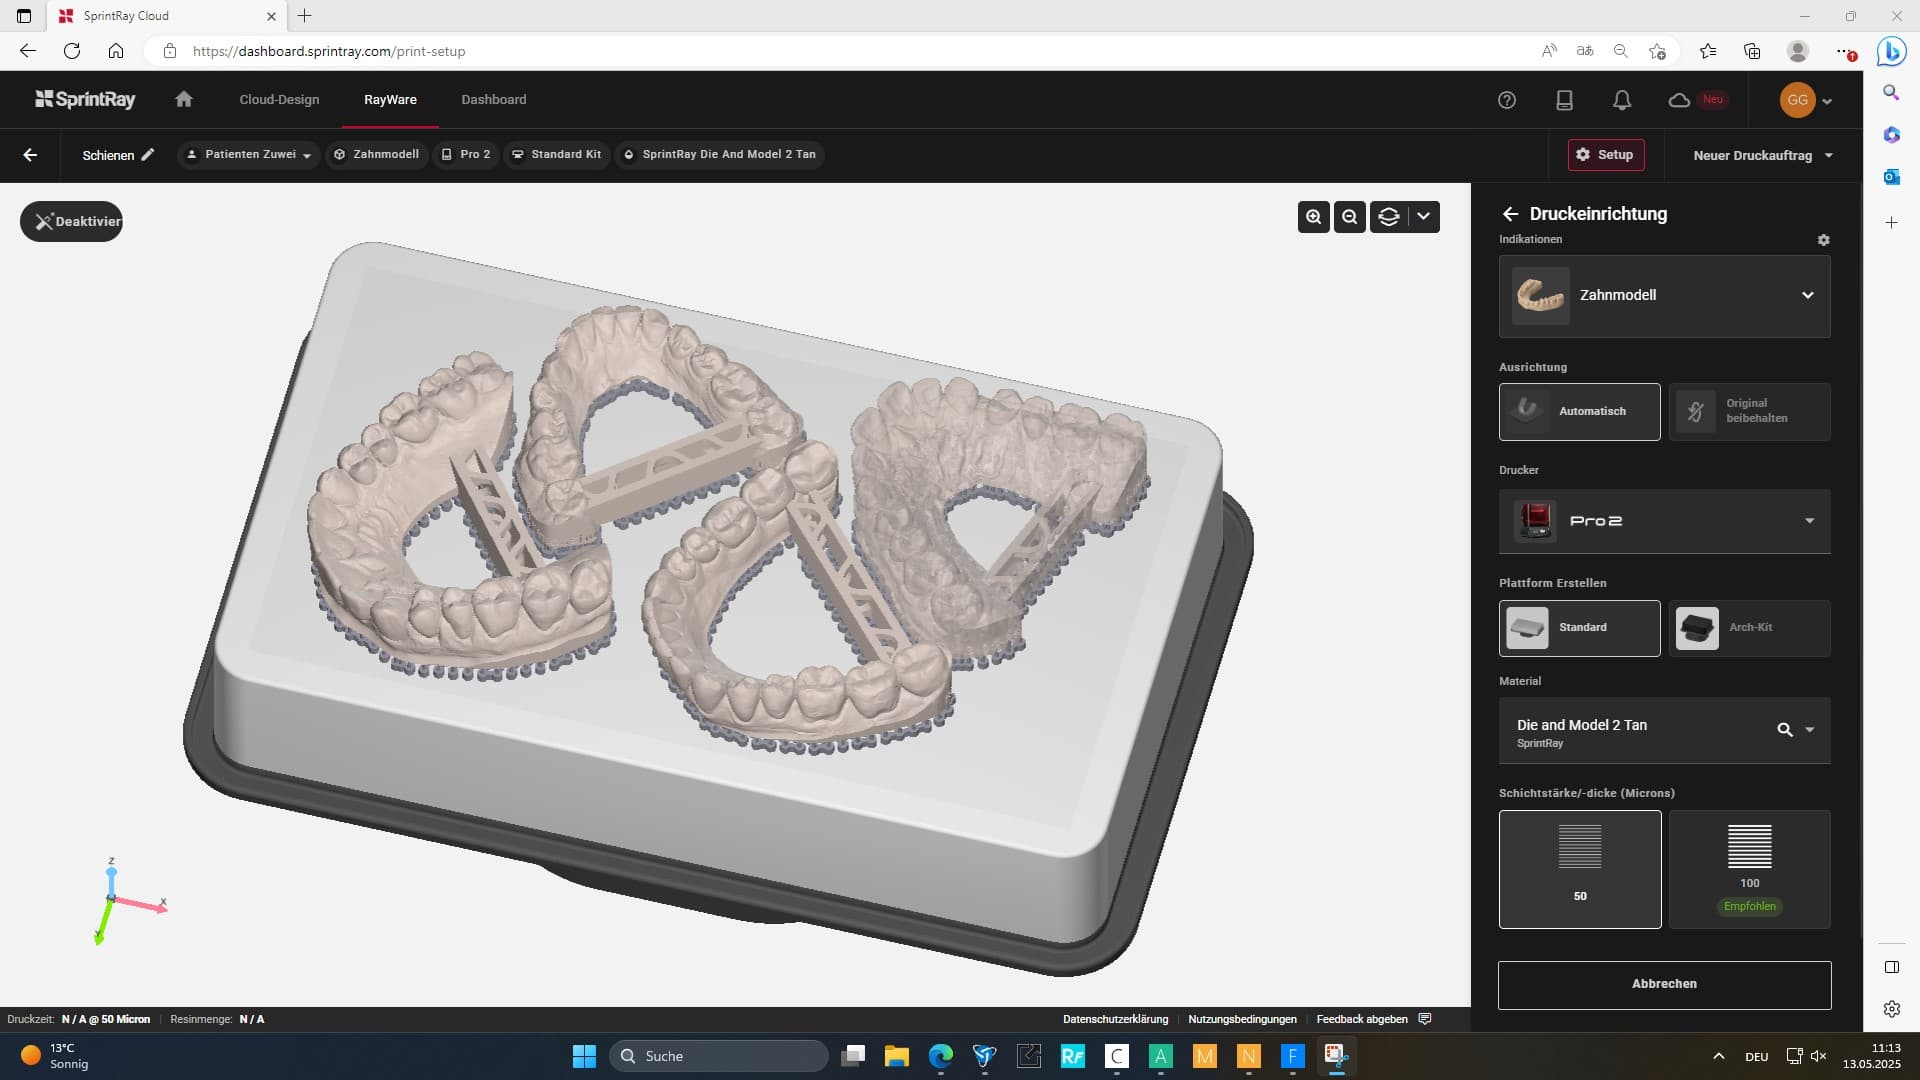Select Arch-Kit platform
The image size is (1920, 1080).
point(1749,628)
